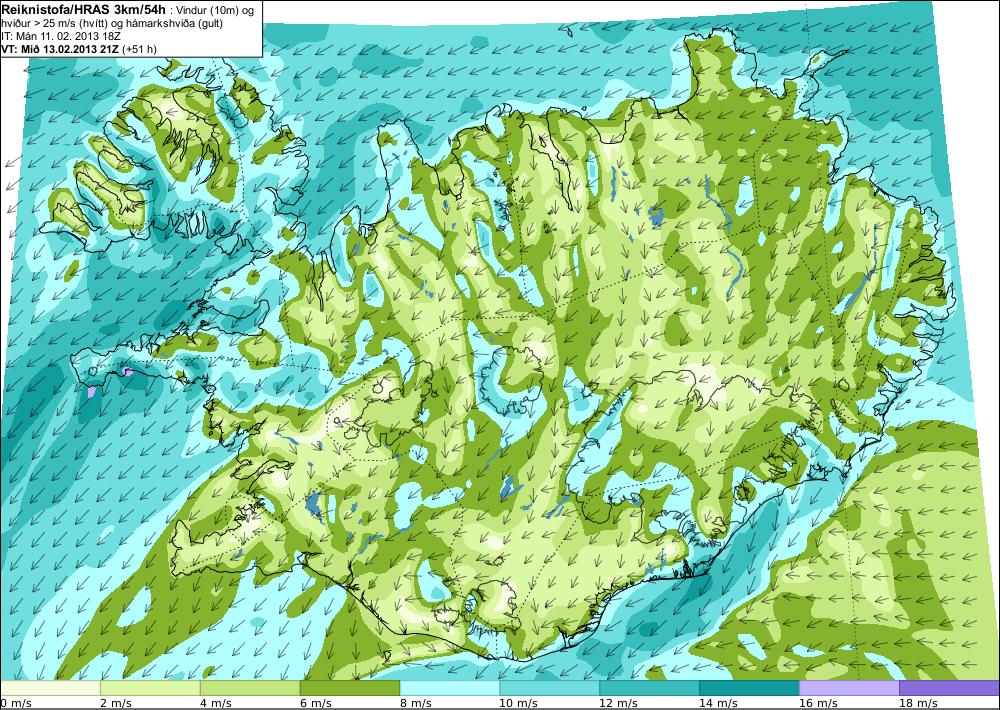Click the "0 m/s" legend label

point(16,703)
